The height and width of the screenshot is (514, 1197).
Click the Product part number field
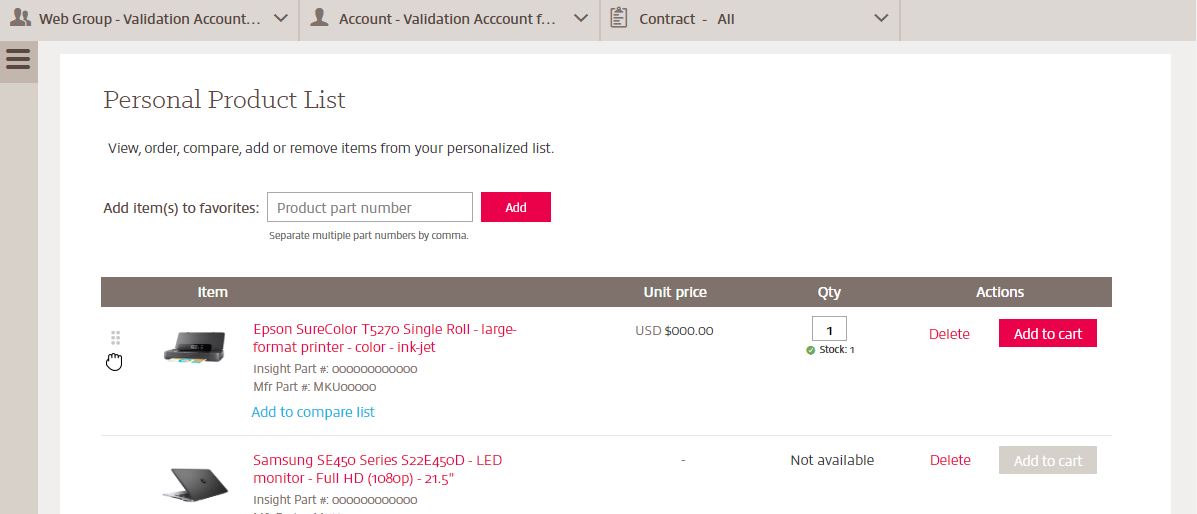(x=369, y=207)
